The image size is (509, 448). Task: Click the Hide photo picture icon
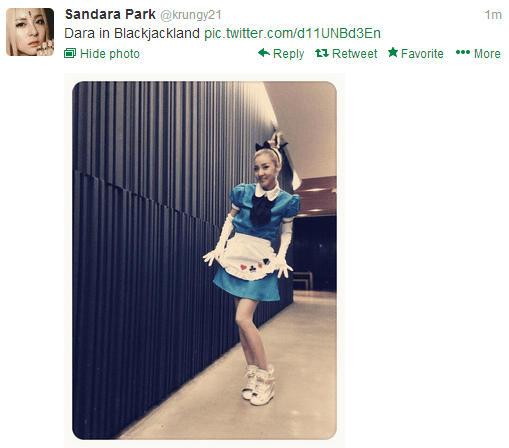pyautogui.click(x=70, y=53)
